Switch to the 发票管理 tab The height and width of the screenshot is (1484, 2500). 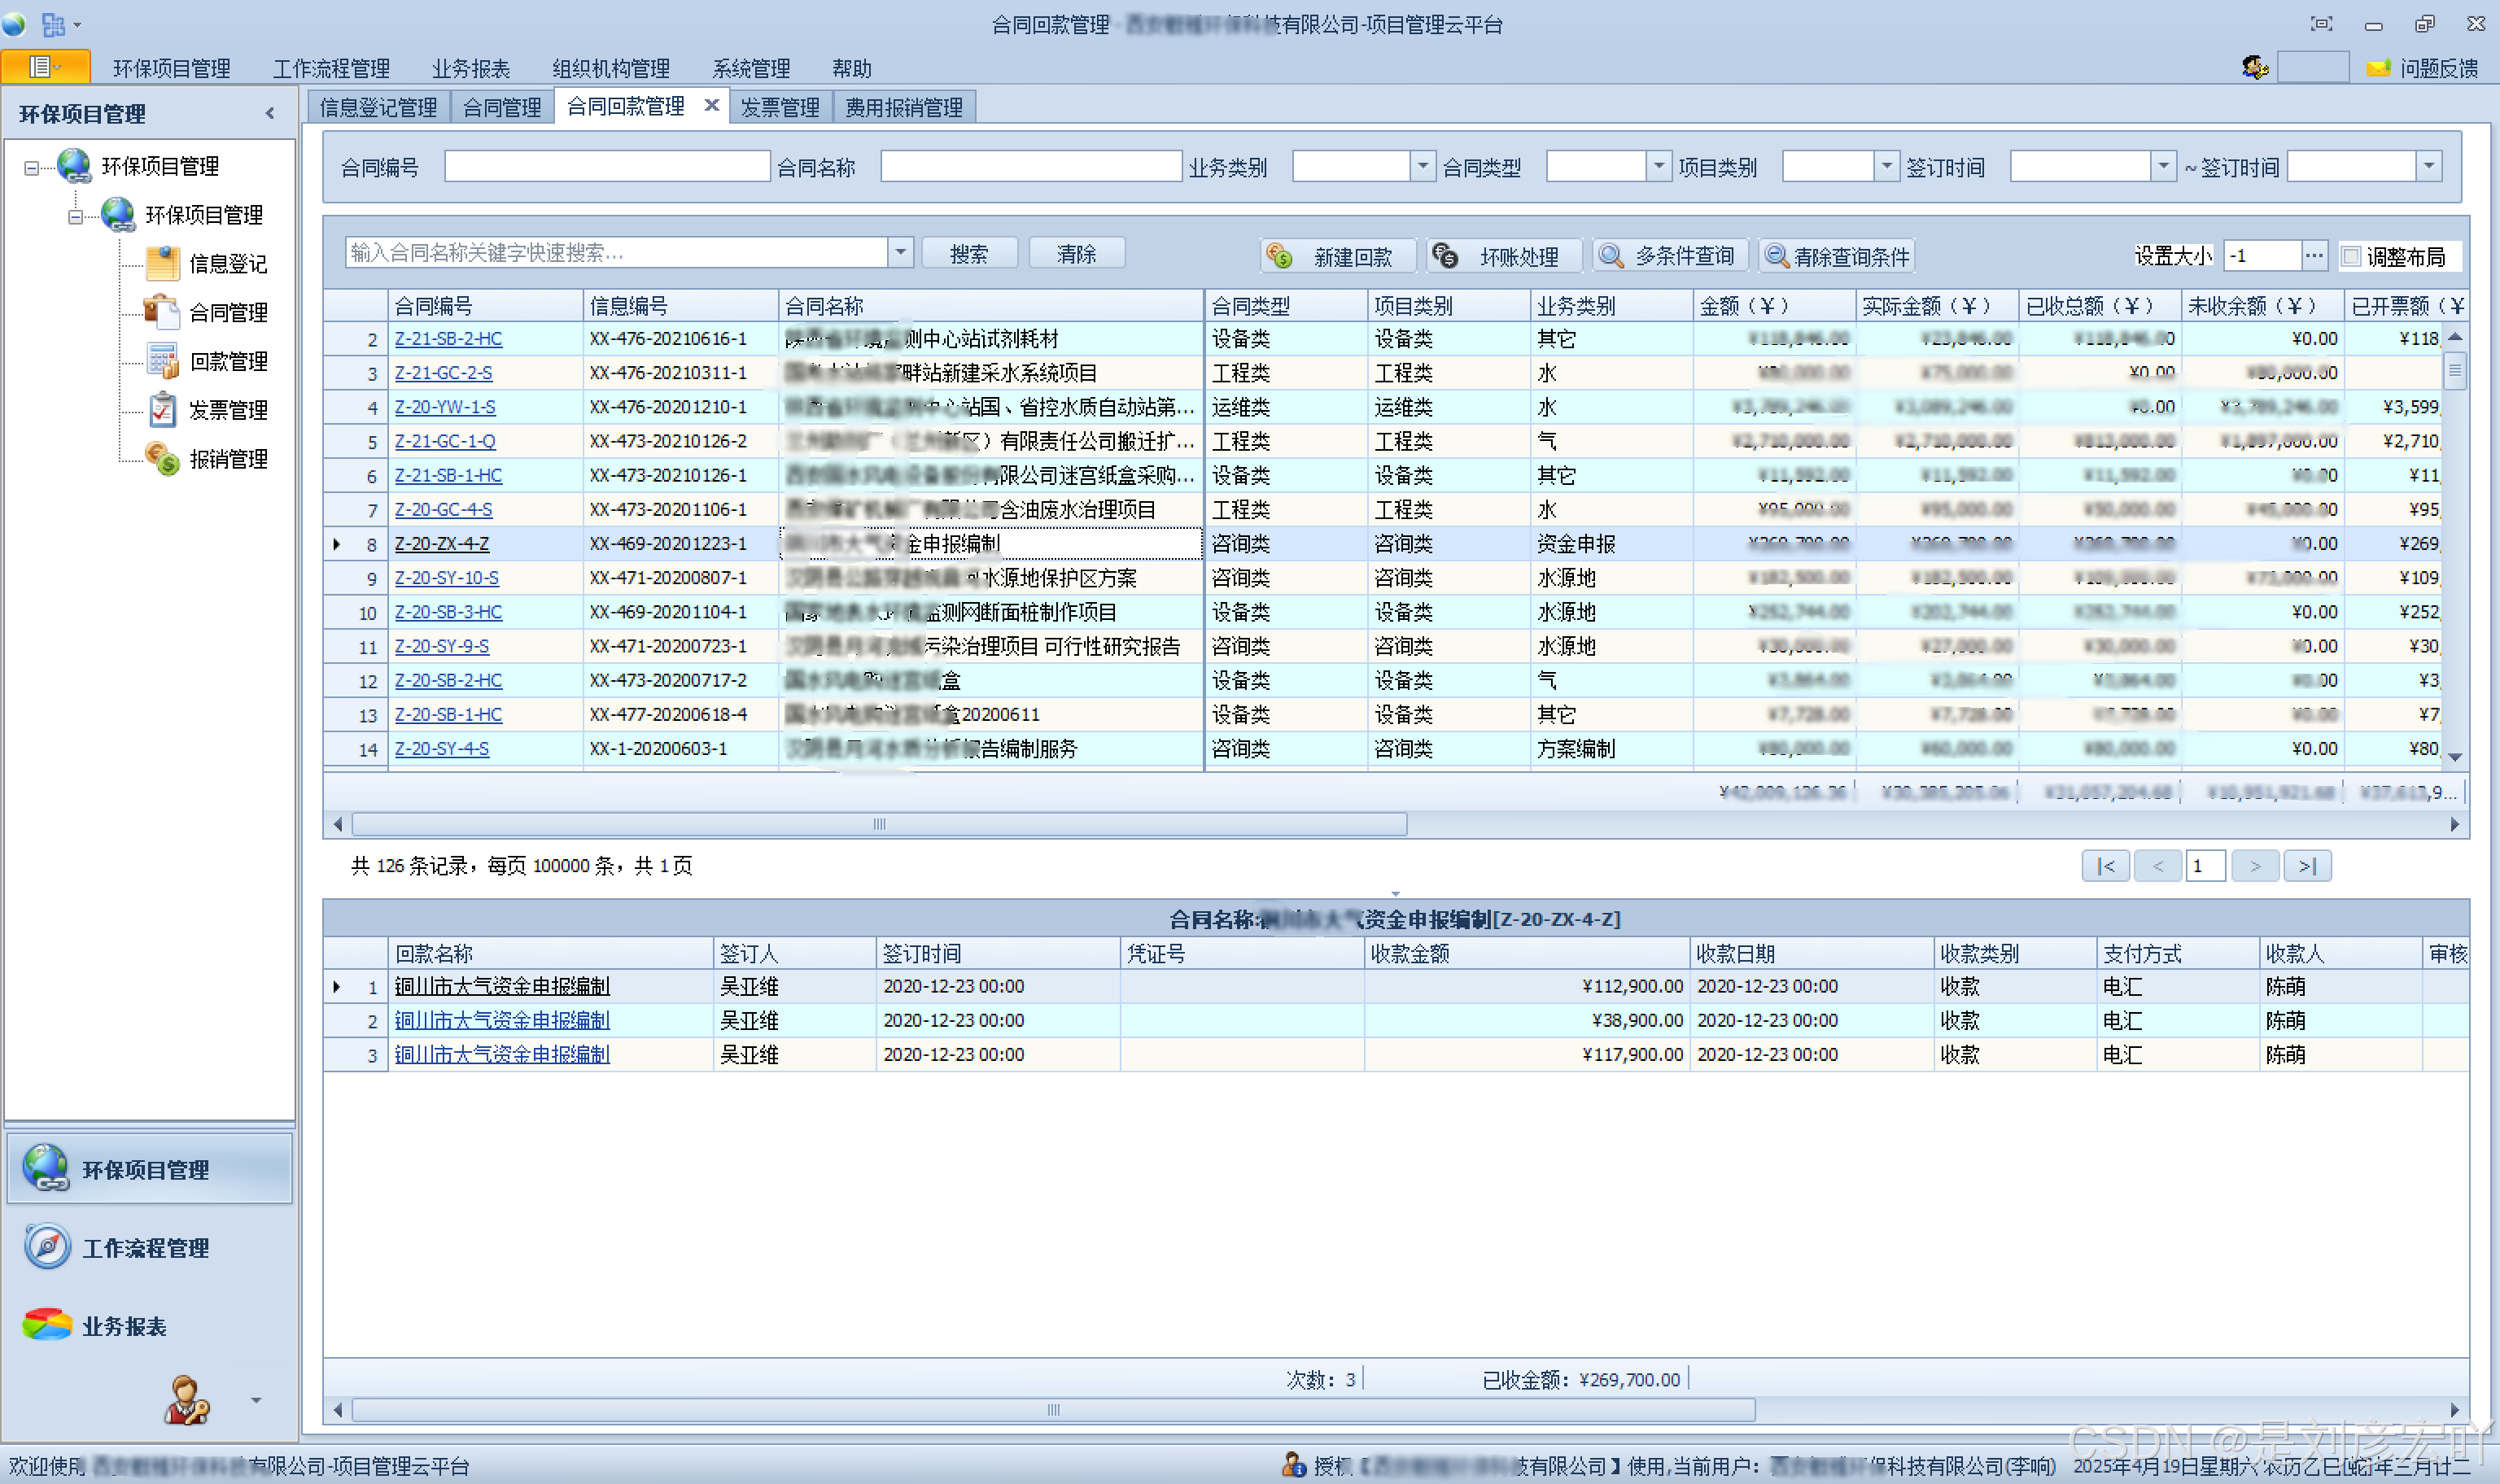point(779,107)
